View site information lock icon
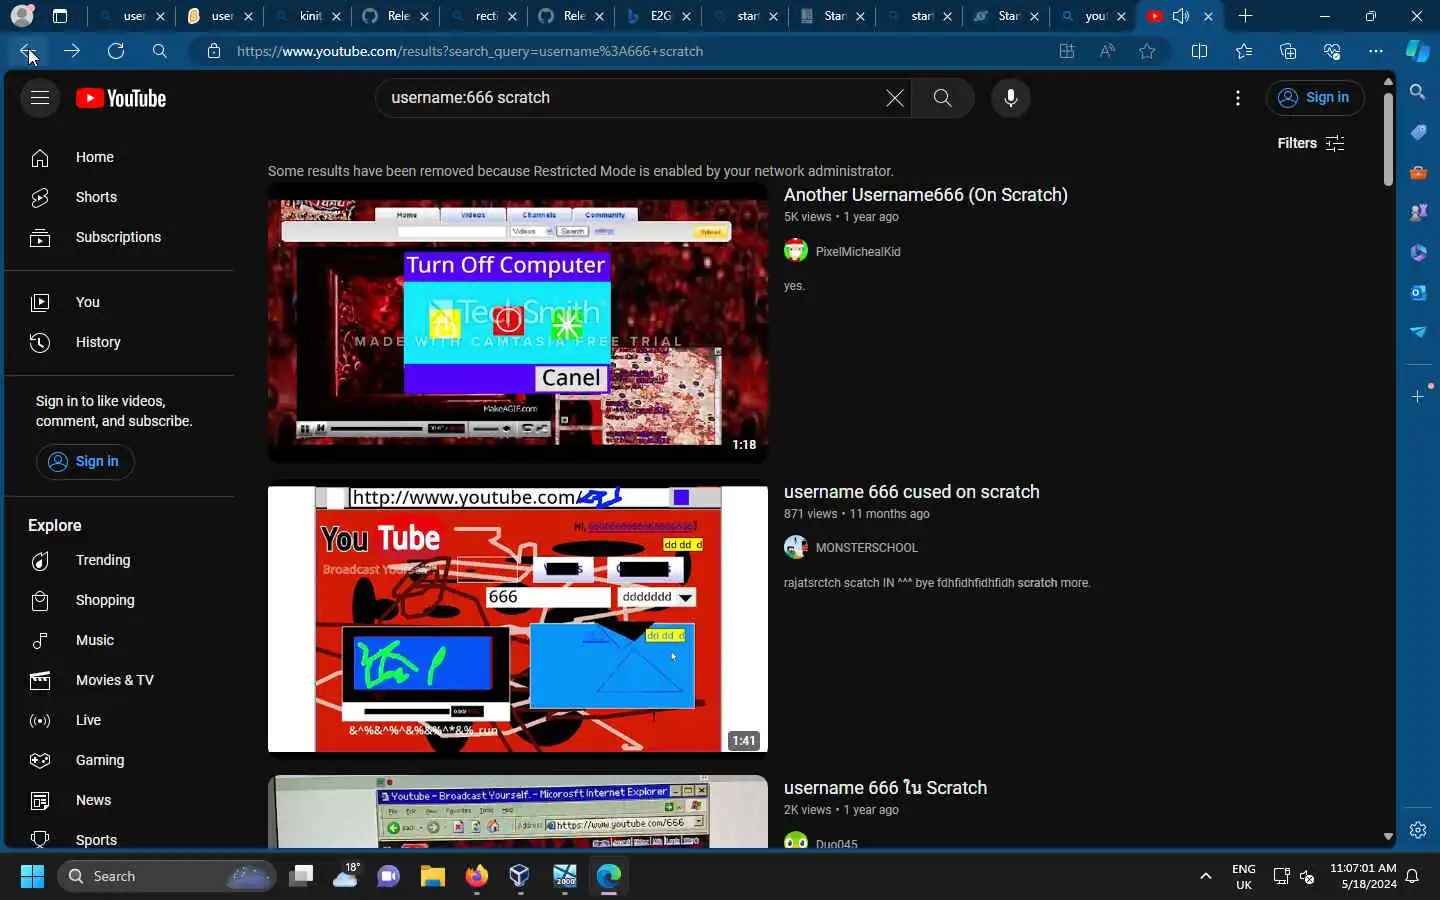This screenshot has width=1440, height=900. click(x=214, y=51)
